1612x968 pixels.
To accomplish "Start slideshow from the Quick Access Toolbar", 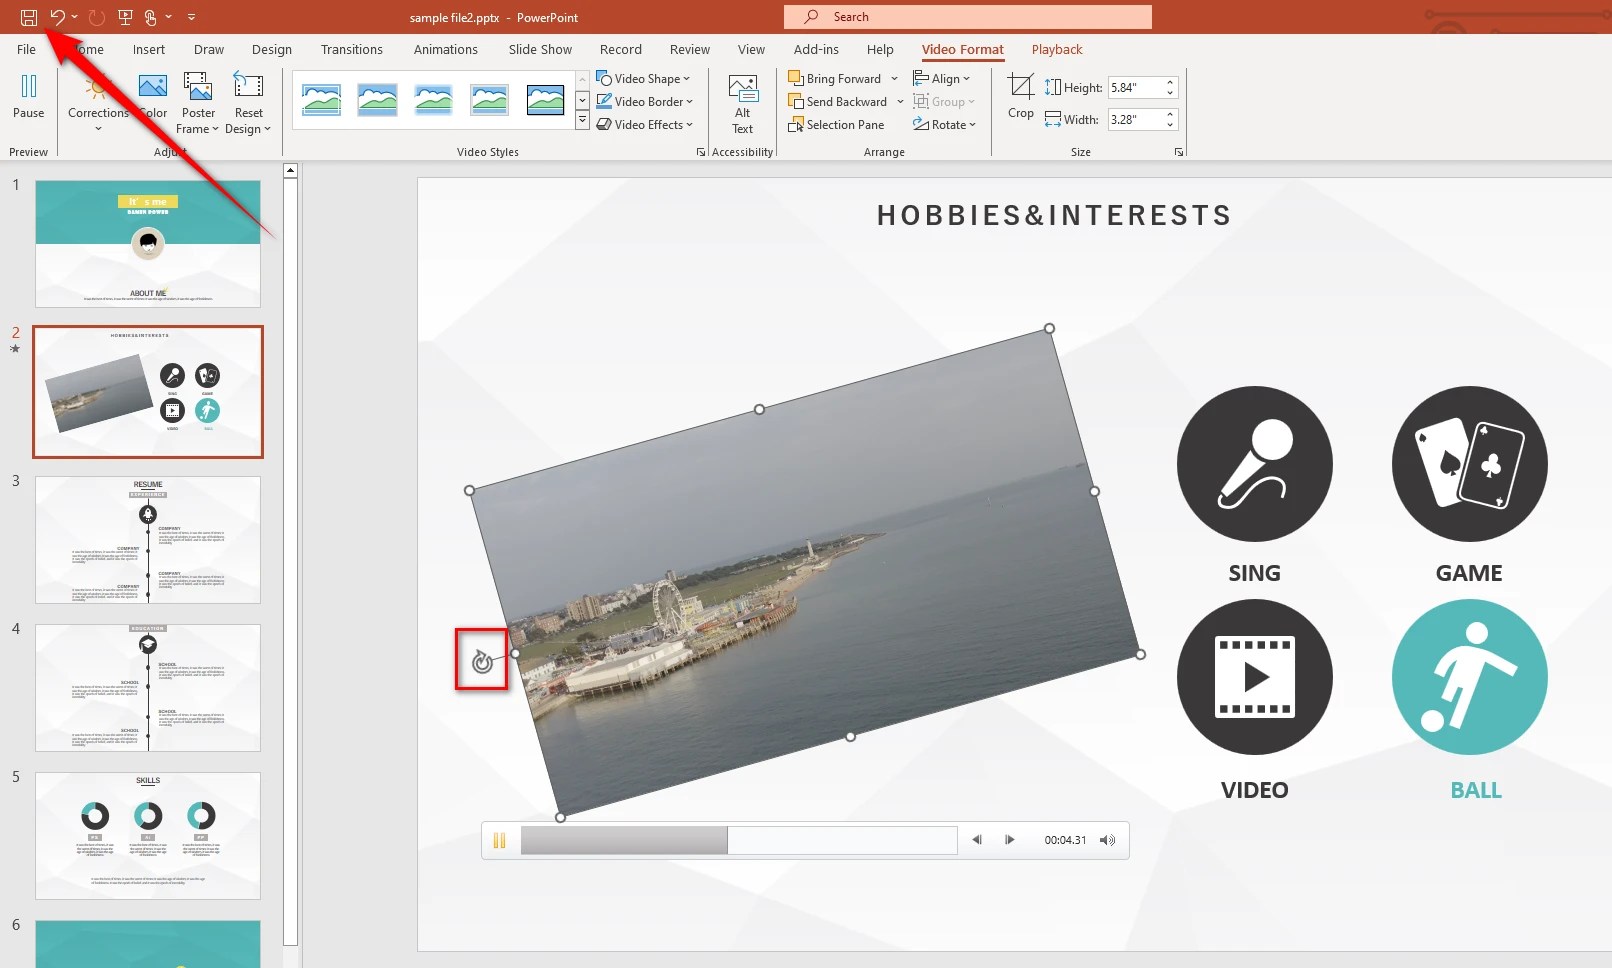I will [x=124, y=17].
